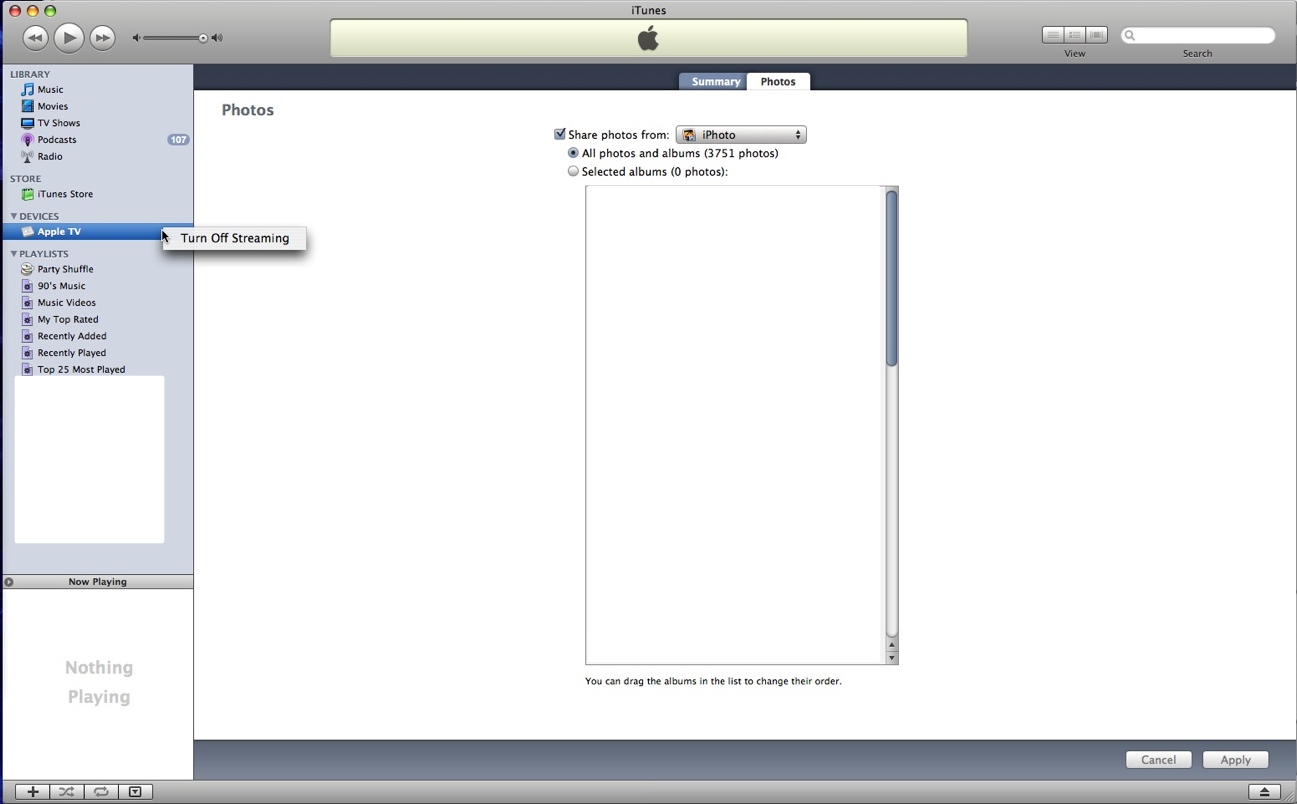
Task: Click the Apple logo status display
Action: pos(649,39)
